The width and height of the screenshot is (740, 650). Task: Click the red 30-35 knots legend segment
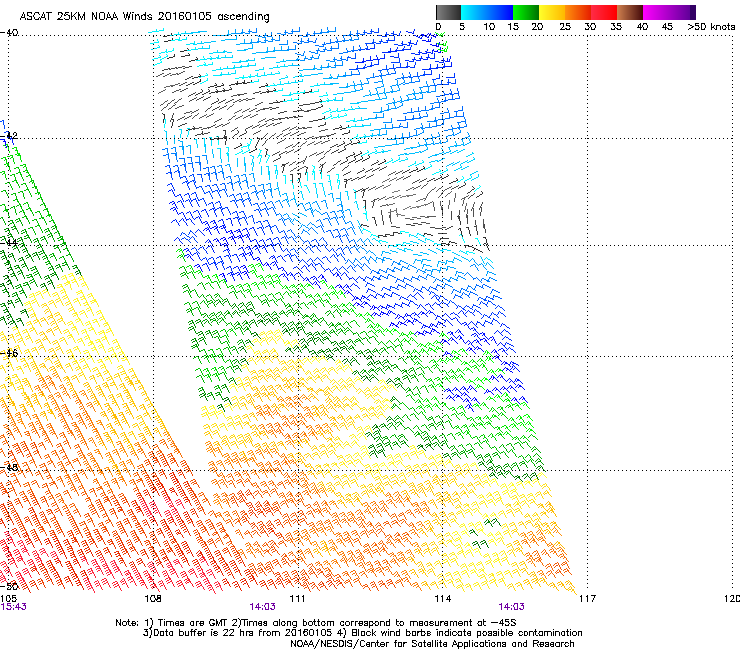click(604, 12)
